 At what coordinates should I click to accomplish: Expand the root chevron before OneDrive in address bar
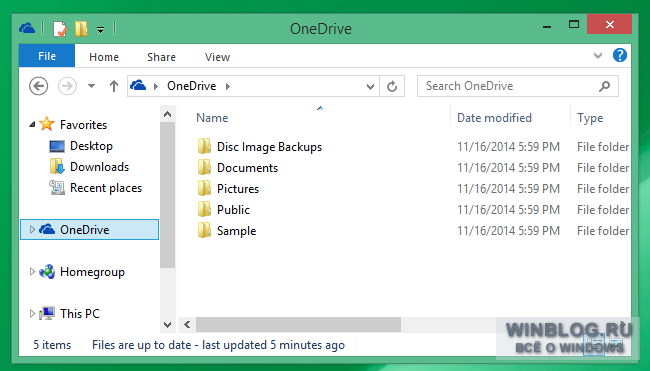coord(156,86)
